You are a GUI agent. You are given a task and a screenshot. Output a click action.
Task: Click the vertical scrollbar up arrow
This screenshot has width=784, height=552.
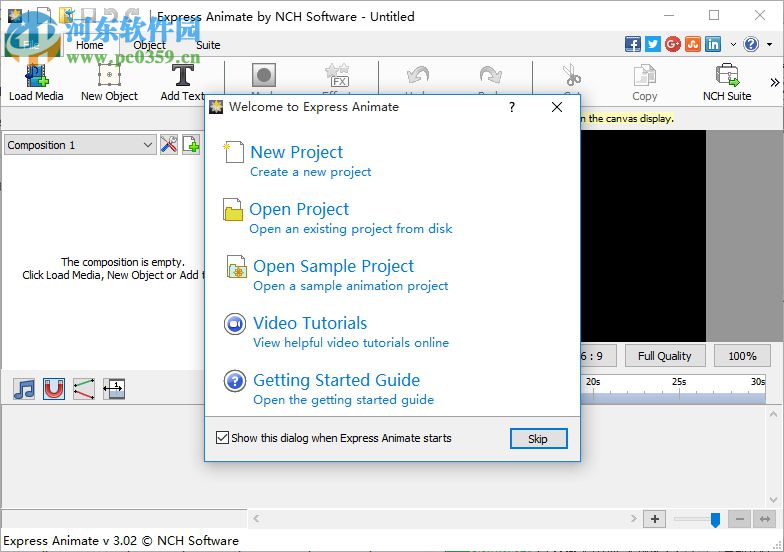774,414
